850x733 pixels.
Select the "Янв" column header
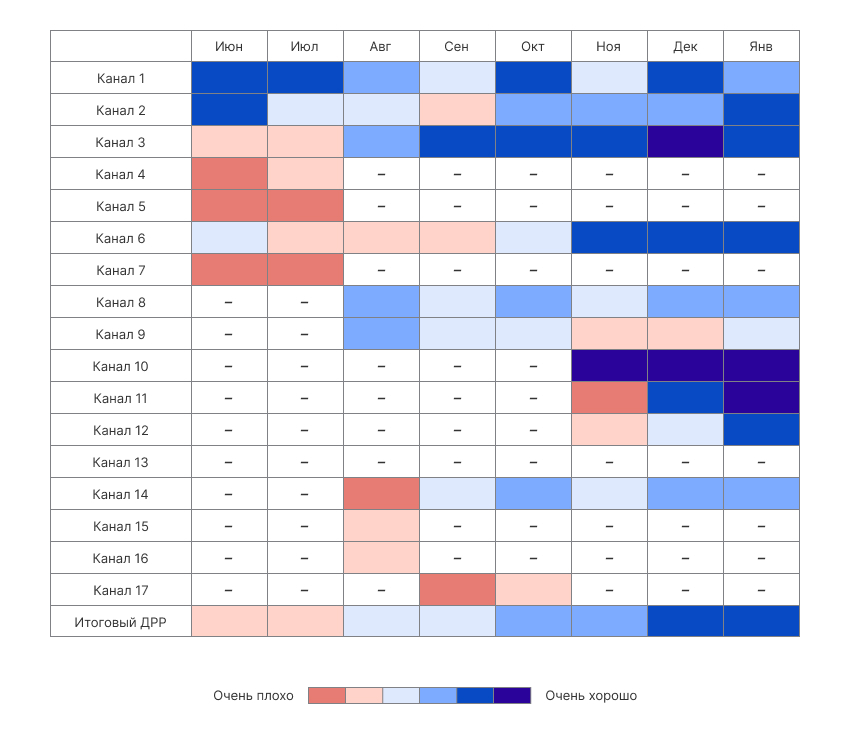(x=761, y=46)
